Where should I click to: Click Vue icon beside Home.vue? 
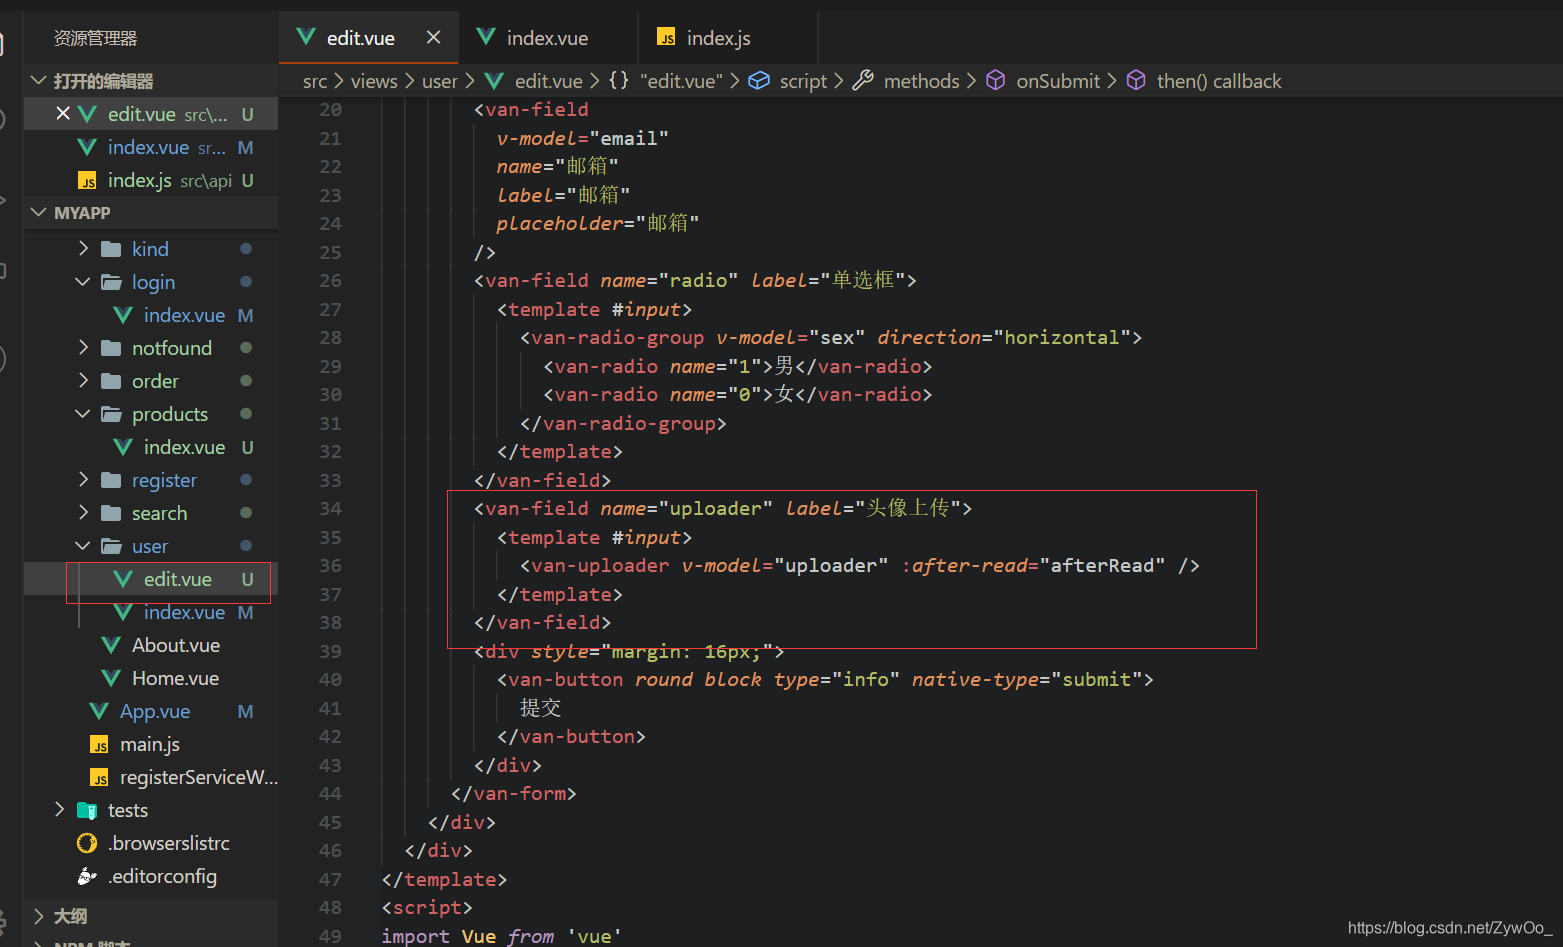click(x=111, y=678)
